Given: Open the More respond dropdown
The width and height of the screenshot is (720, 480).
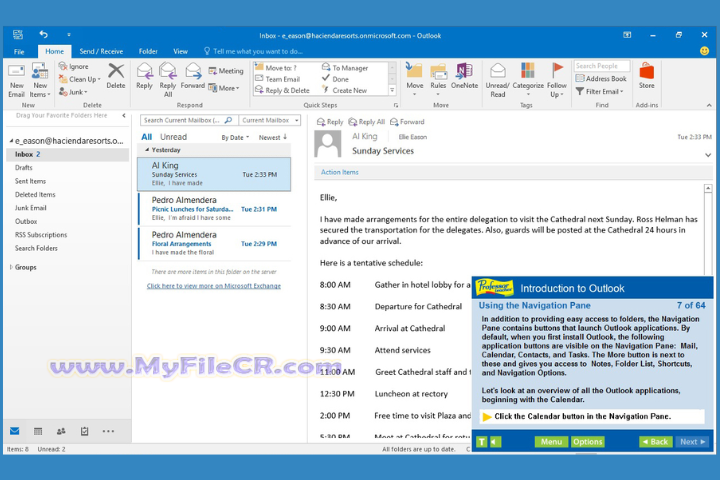Looking at the screenshot, I should click(224, 88).
